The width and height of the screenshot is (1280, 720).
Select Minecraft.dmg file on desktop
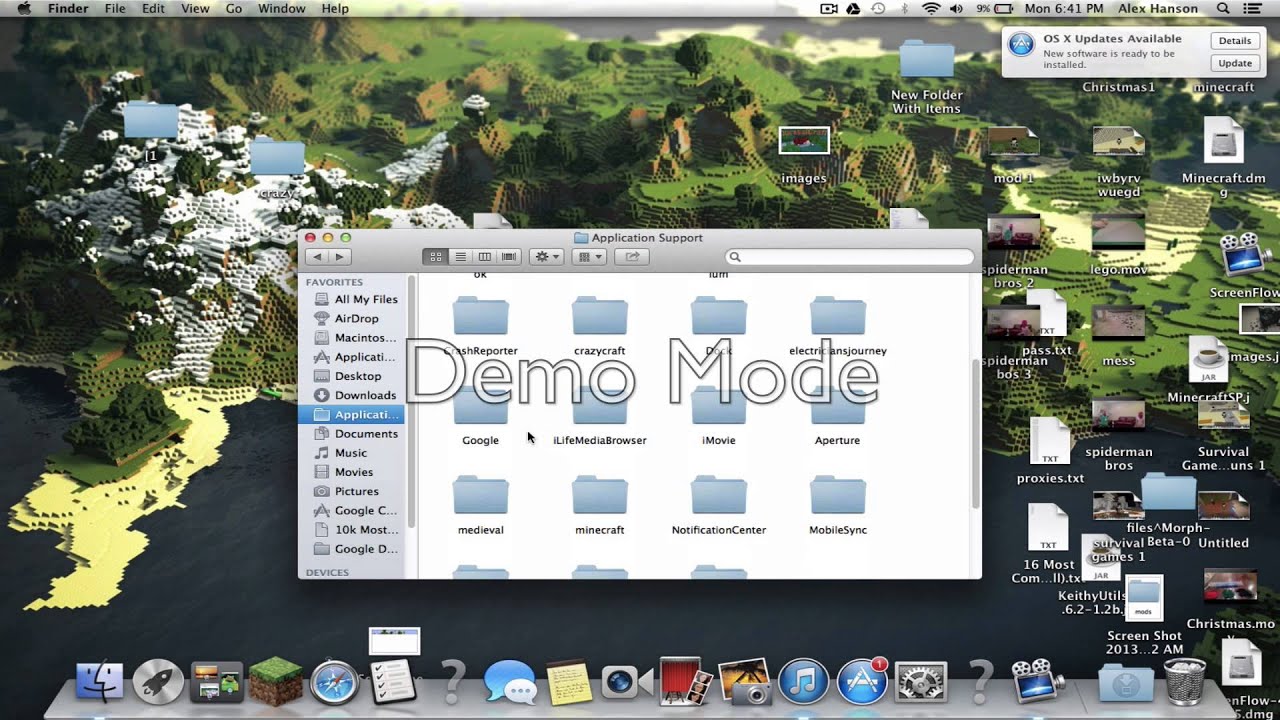tap(1223, 142)
